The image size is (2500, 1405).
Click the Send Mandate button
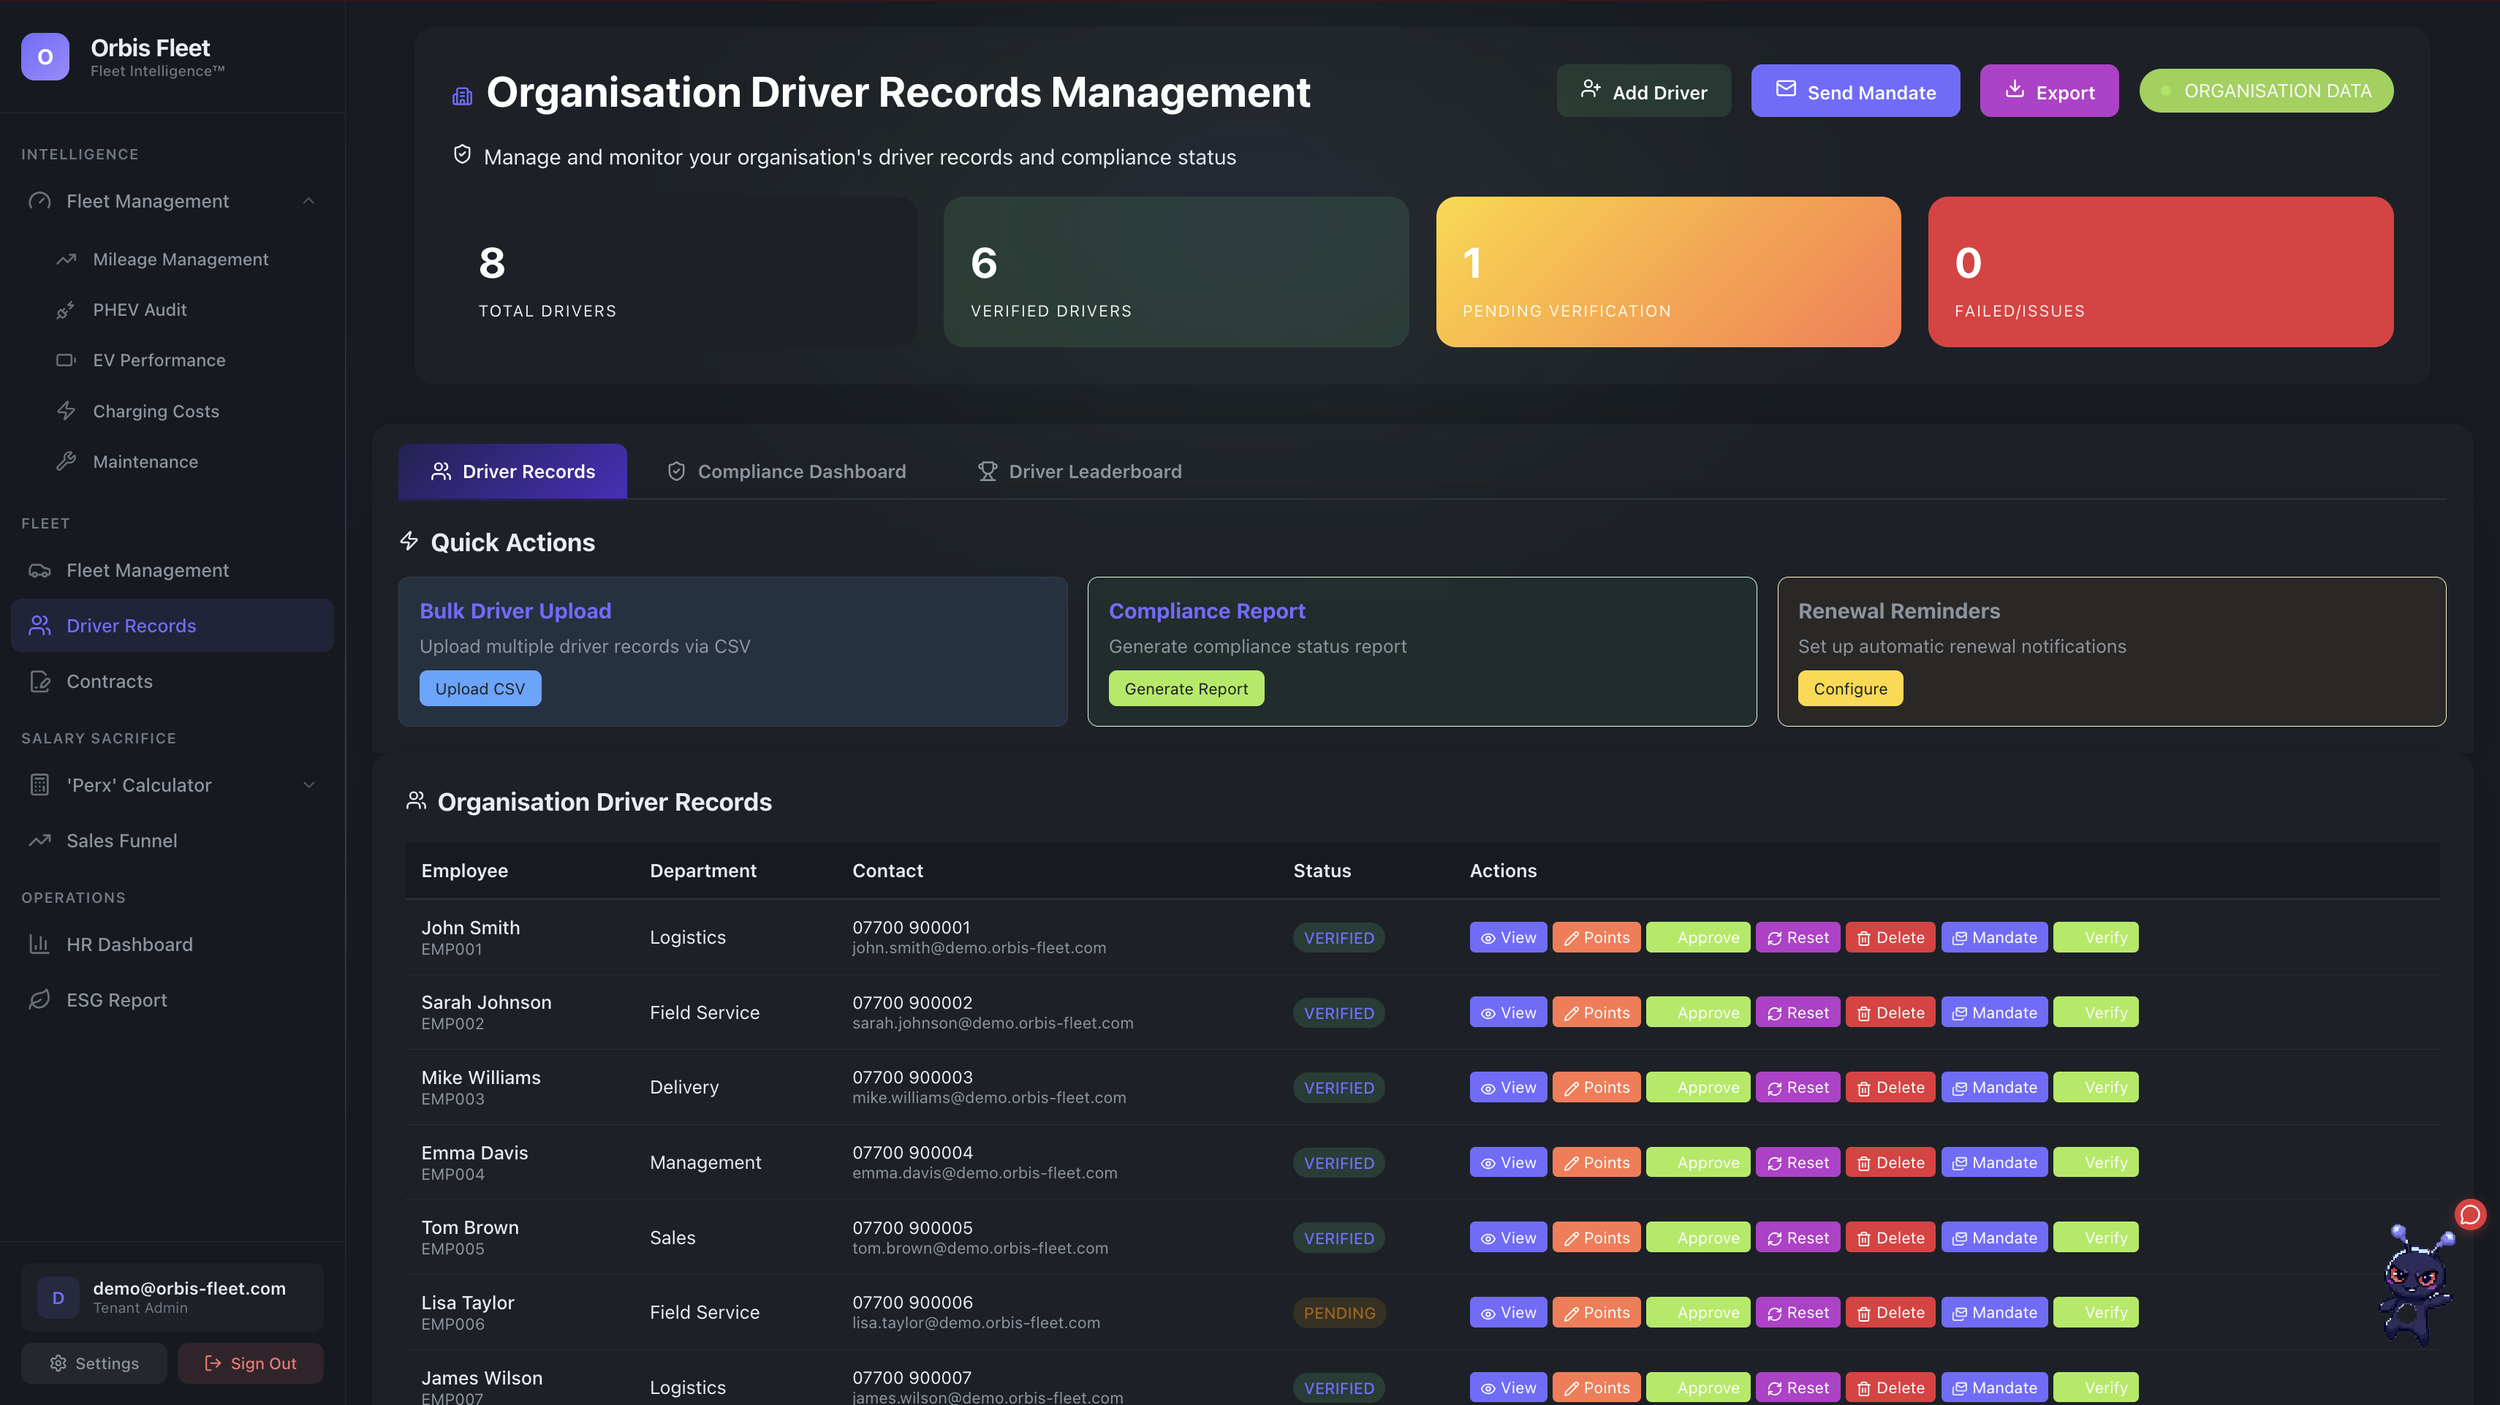coord(1854,91)
